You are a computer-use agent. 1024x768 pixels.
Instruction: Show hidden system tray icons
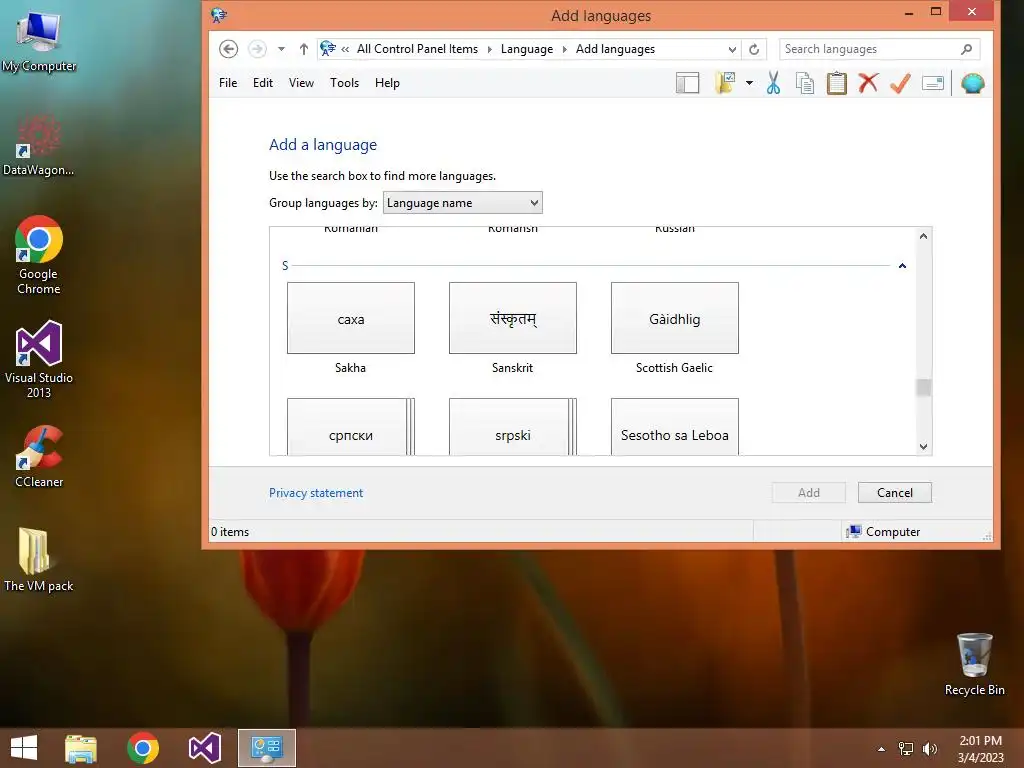[881, 749]
